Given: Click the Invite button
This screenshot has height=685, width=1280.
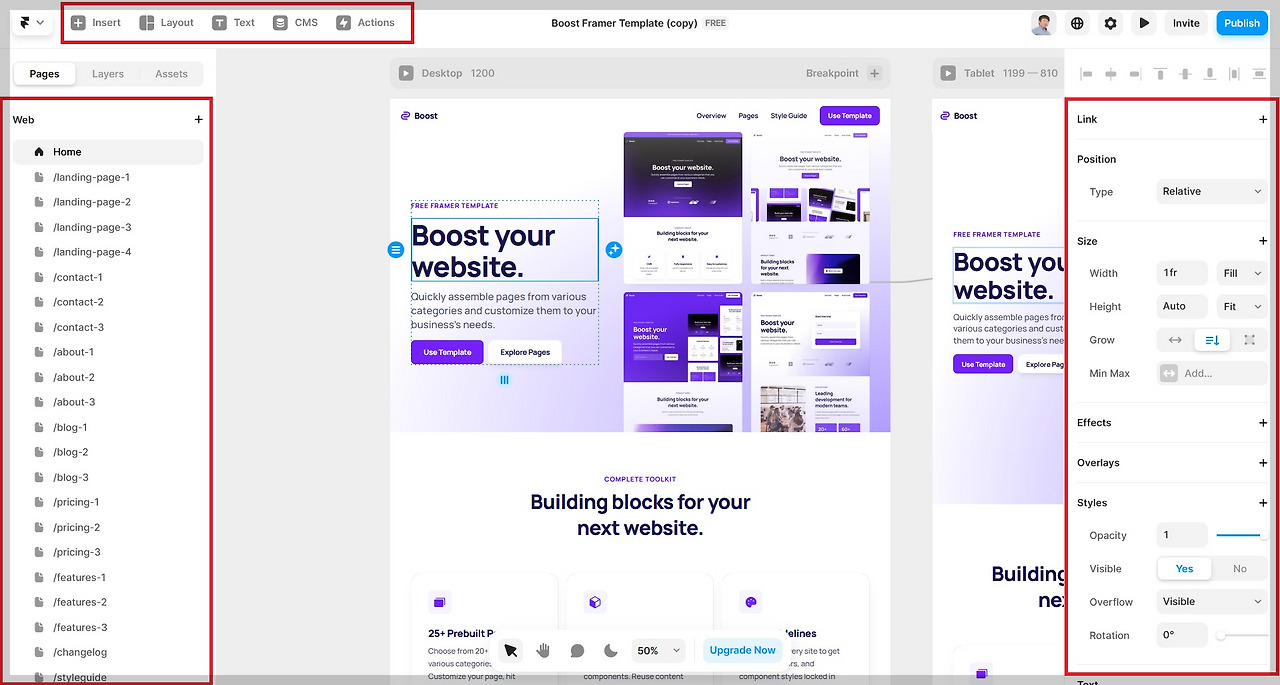Looking at the screenshot, I should (x=1186, y=23).
